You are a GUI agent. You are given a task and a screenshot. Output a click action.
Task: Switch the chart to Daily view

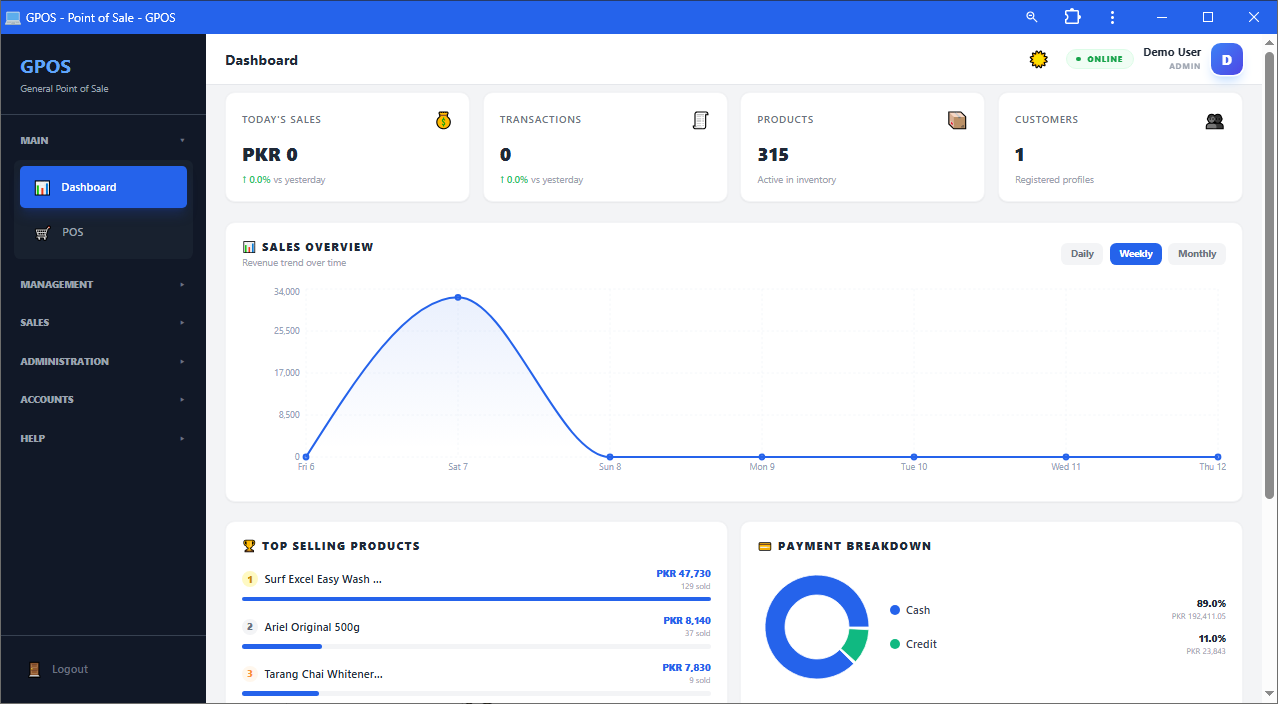pyautogui.click(x=1082, y=254)
